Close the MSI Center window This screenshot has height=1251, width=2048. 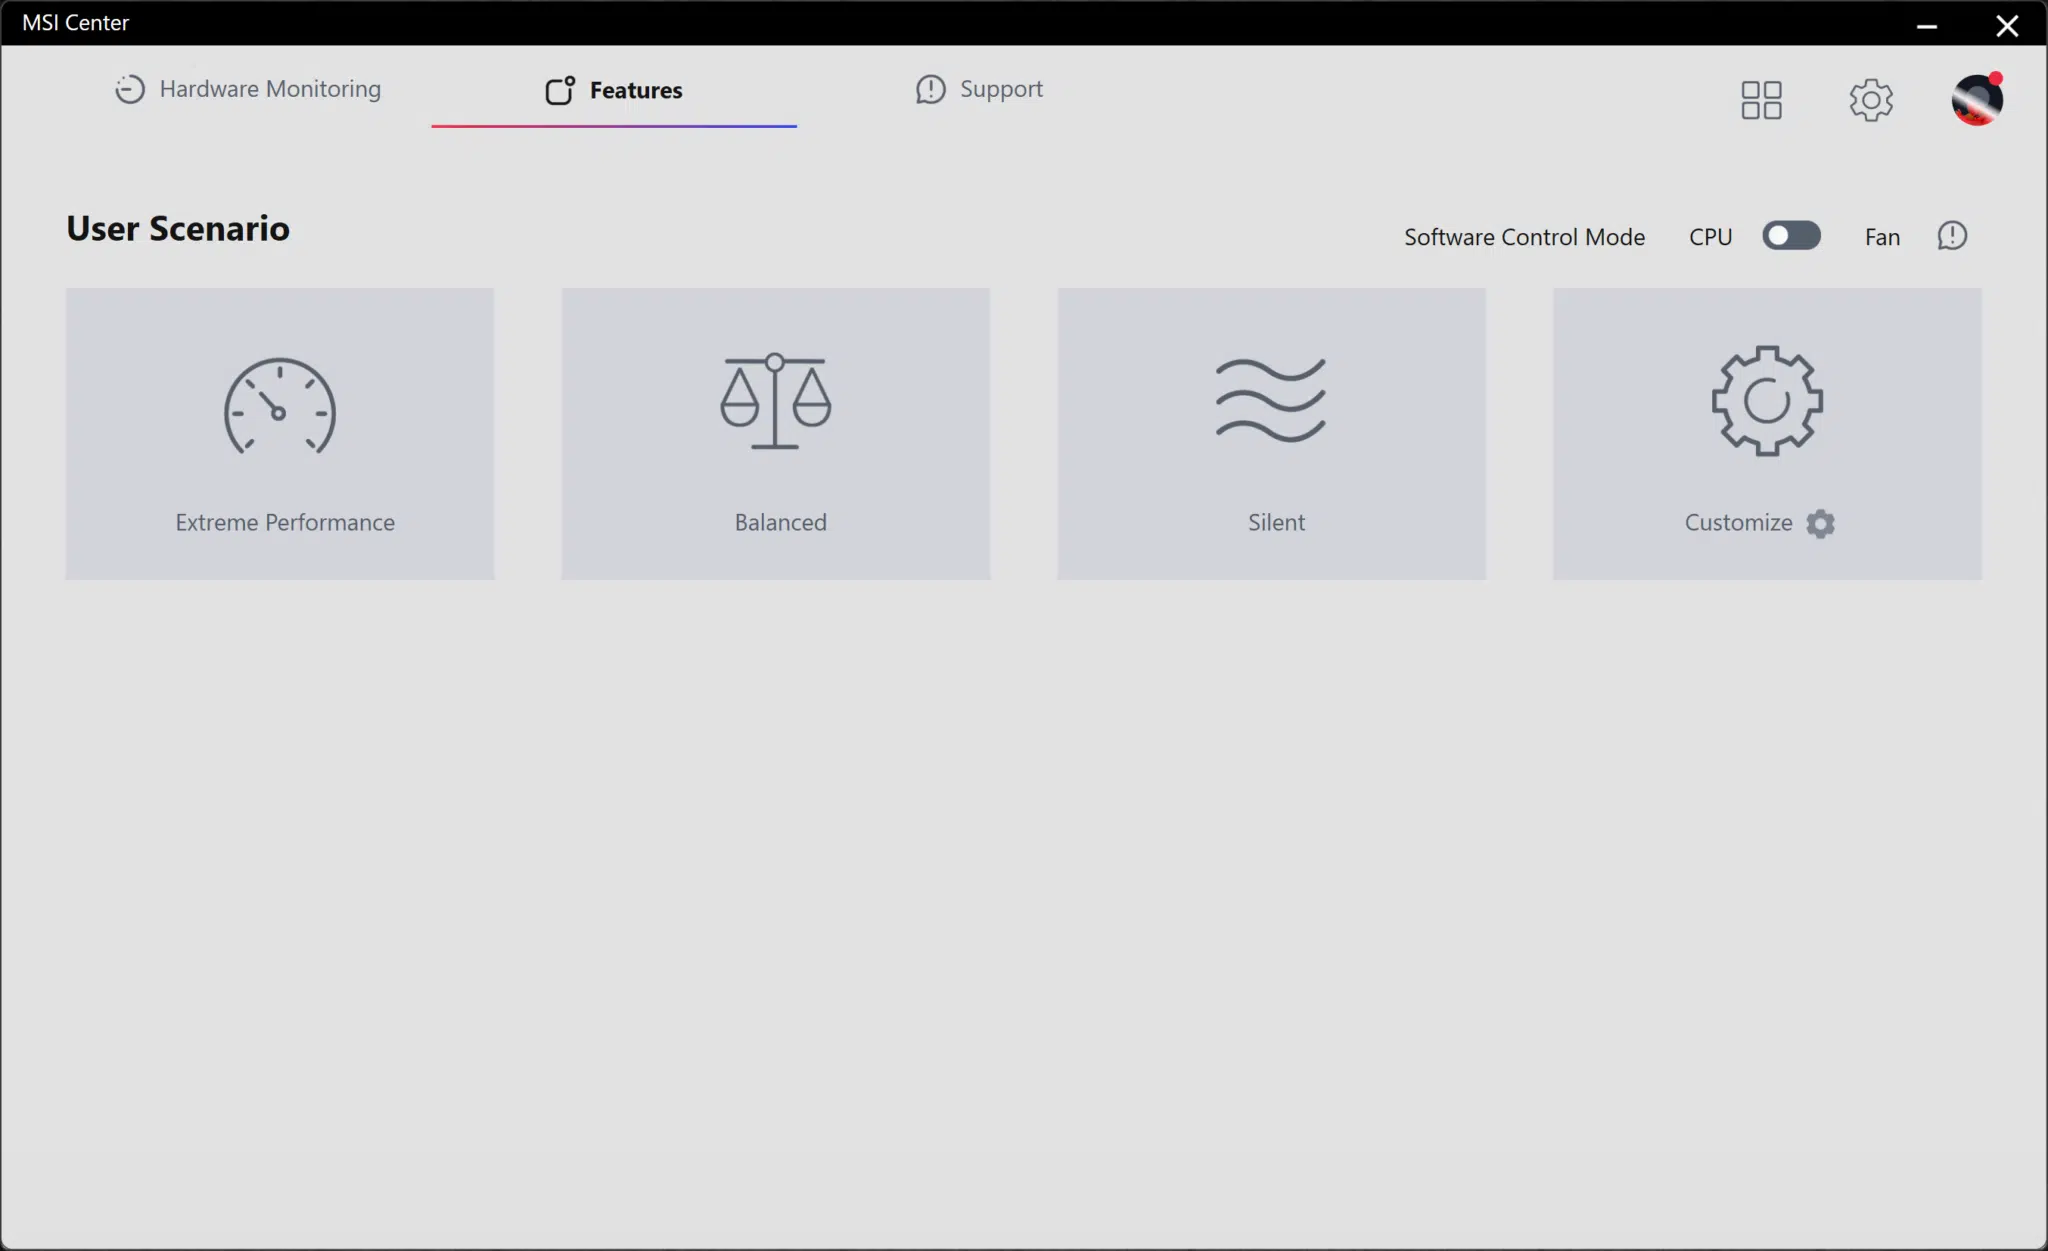(2007, 25)
